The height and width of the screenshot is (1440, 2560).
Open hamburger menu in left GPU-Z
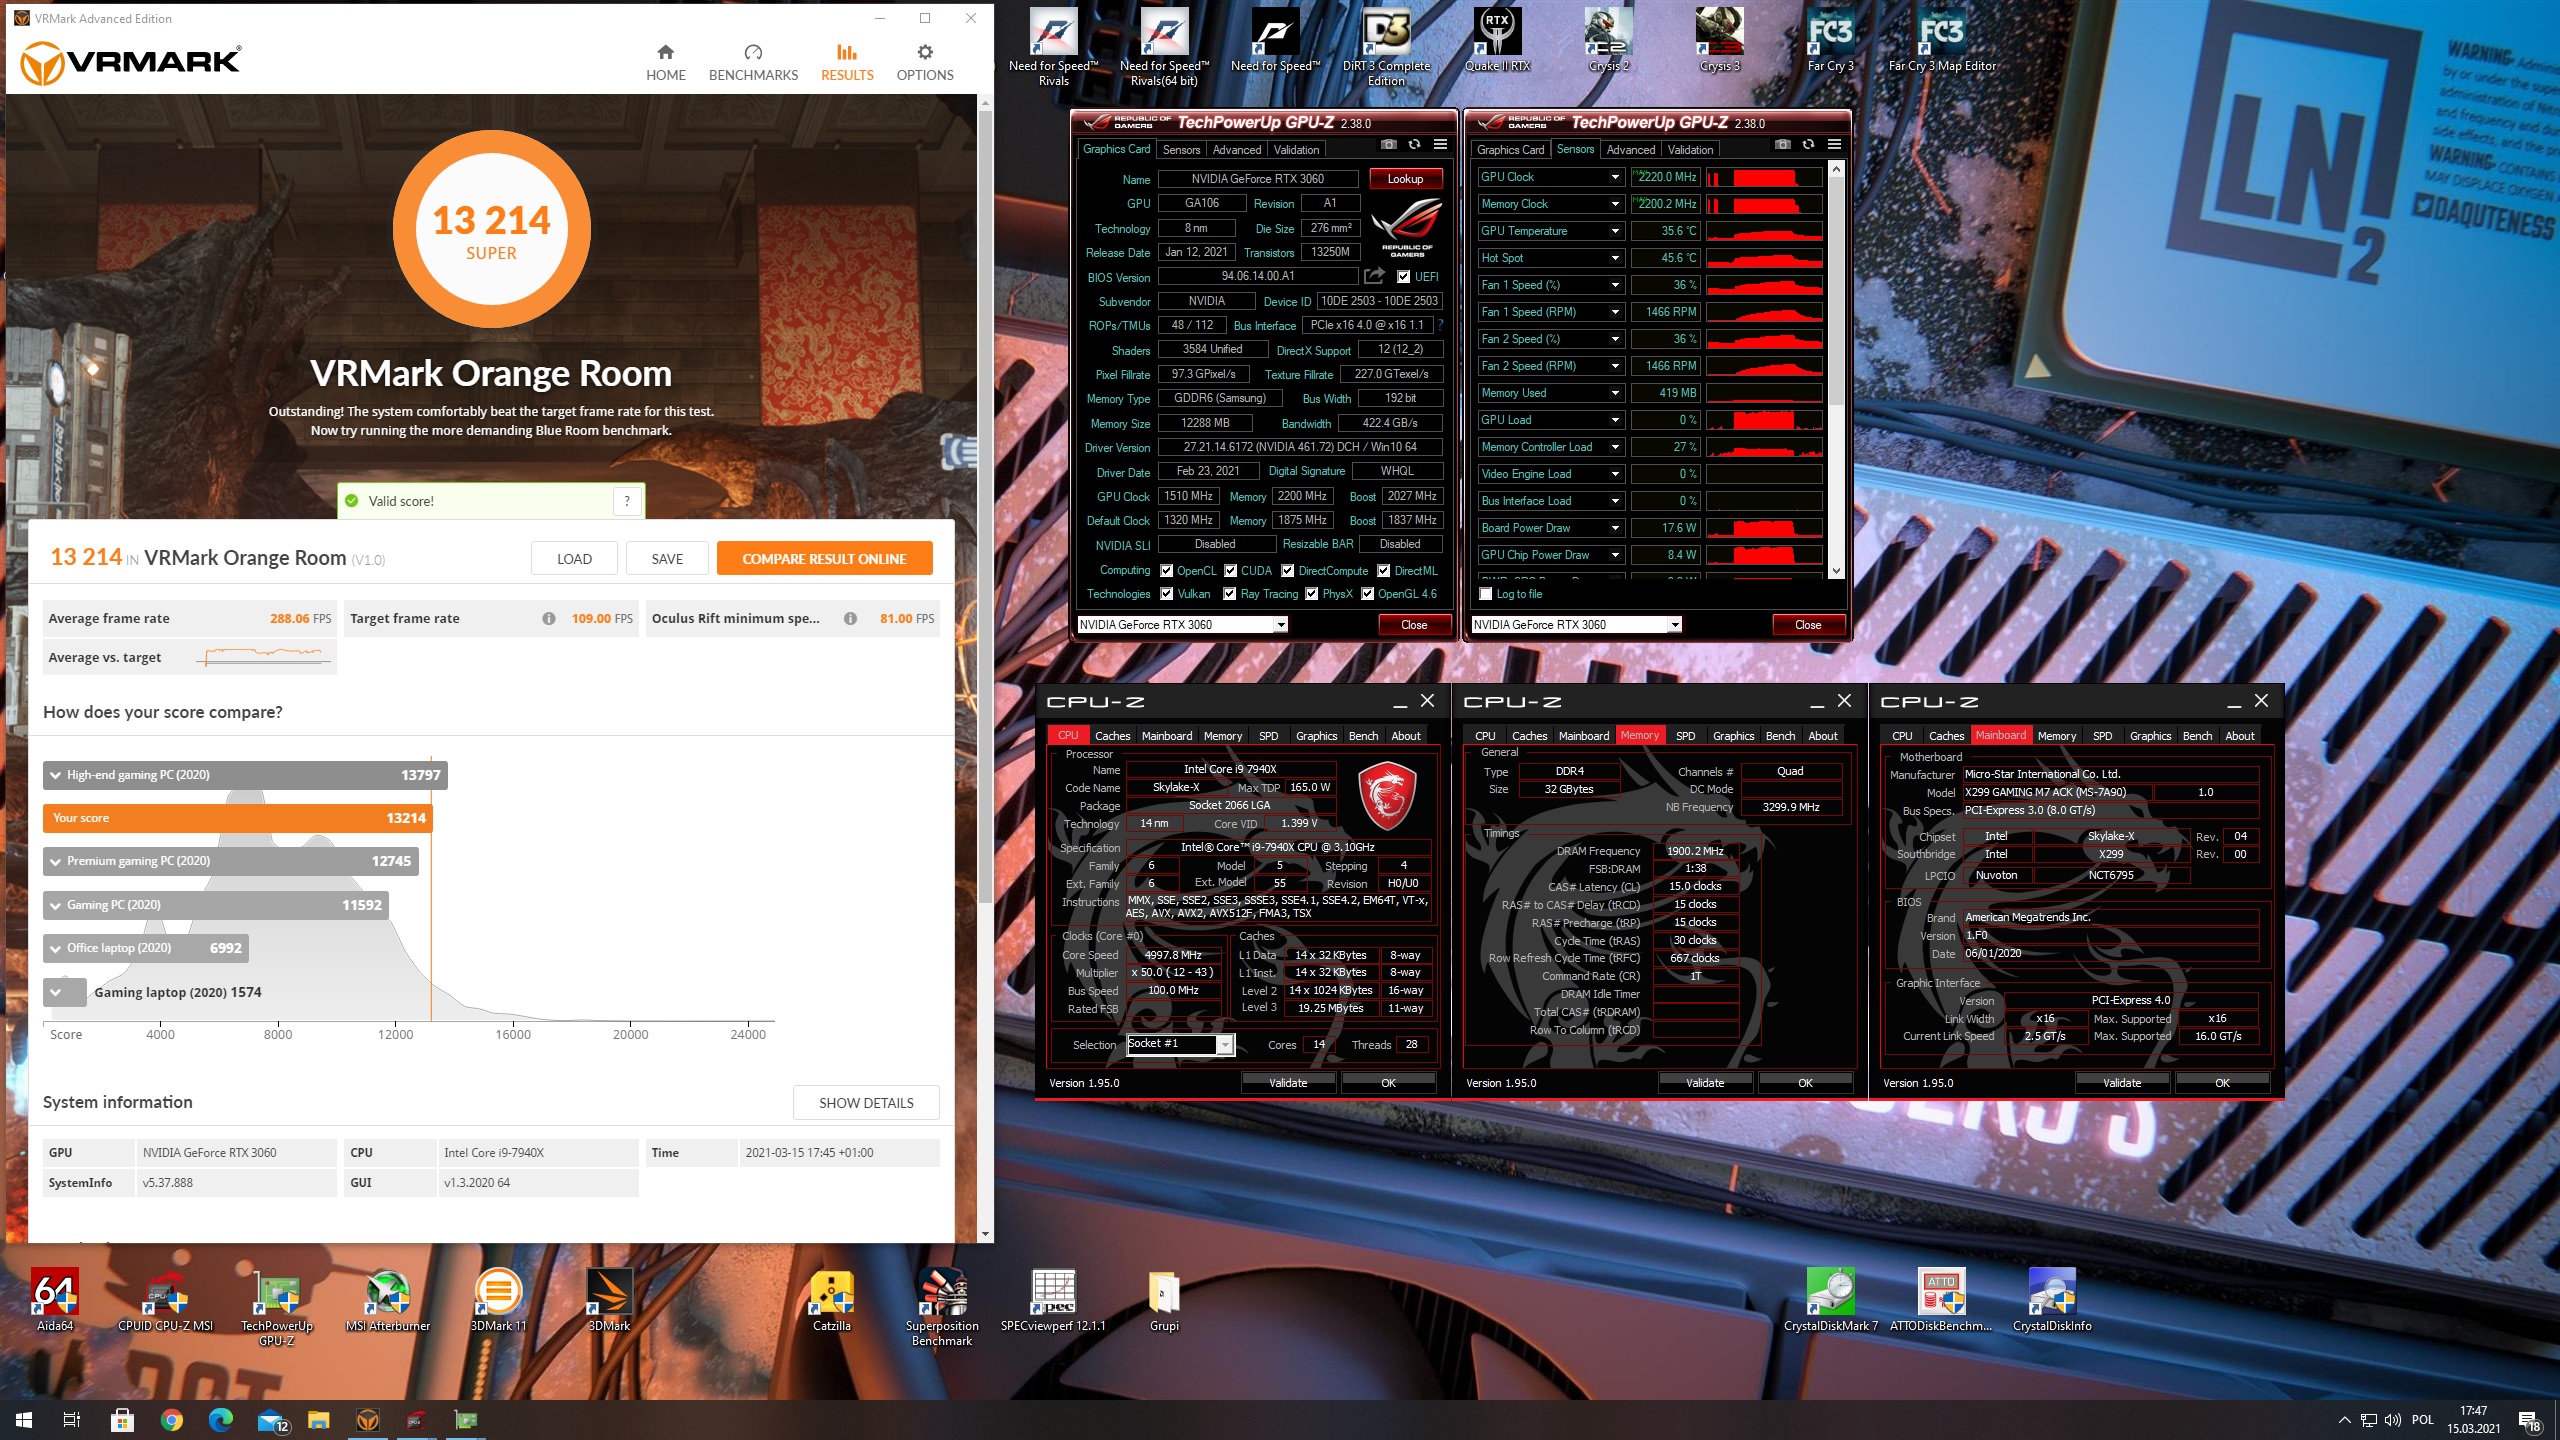1440,145
